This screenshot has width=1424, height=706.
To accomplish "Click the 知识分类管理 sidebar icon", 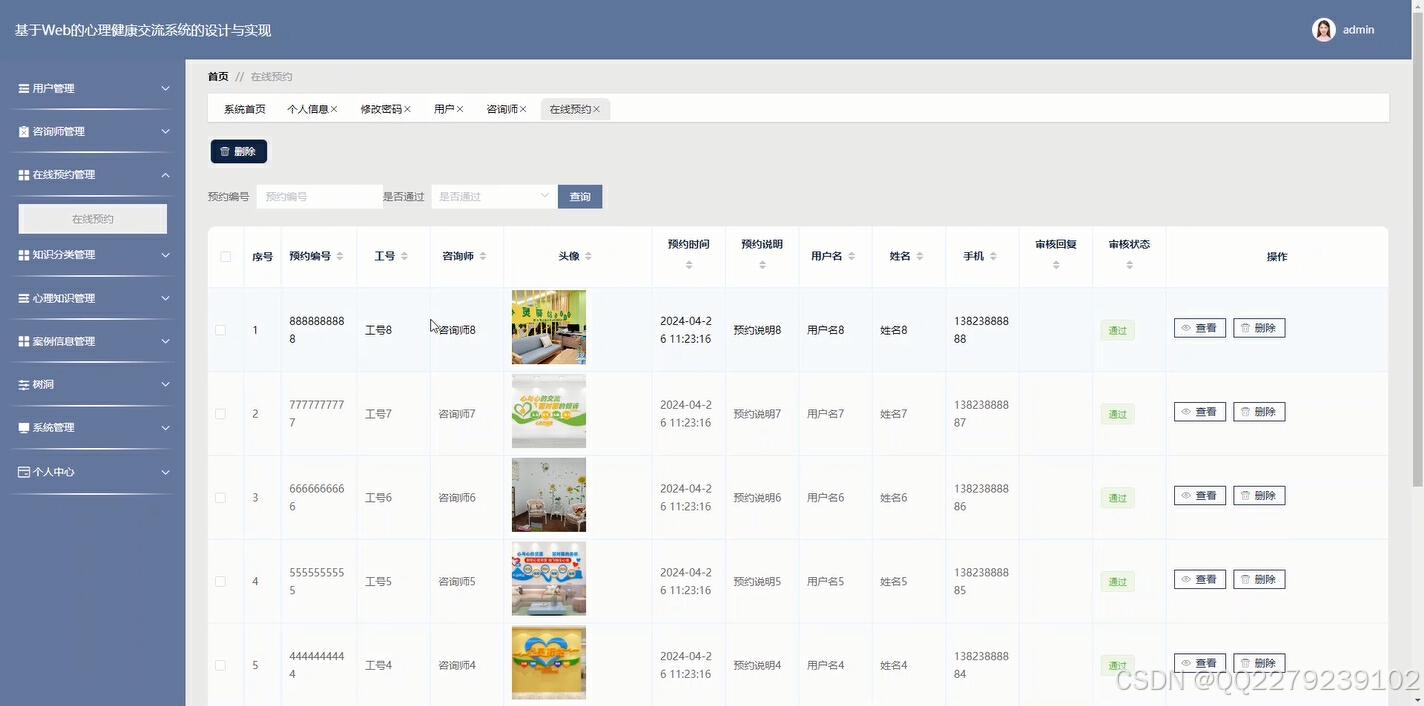I will pyautogui.click(x=23, y=254).
